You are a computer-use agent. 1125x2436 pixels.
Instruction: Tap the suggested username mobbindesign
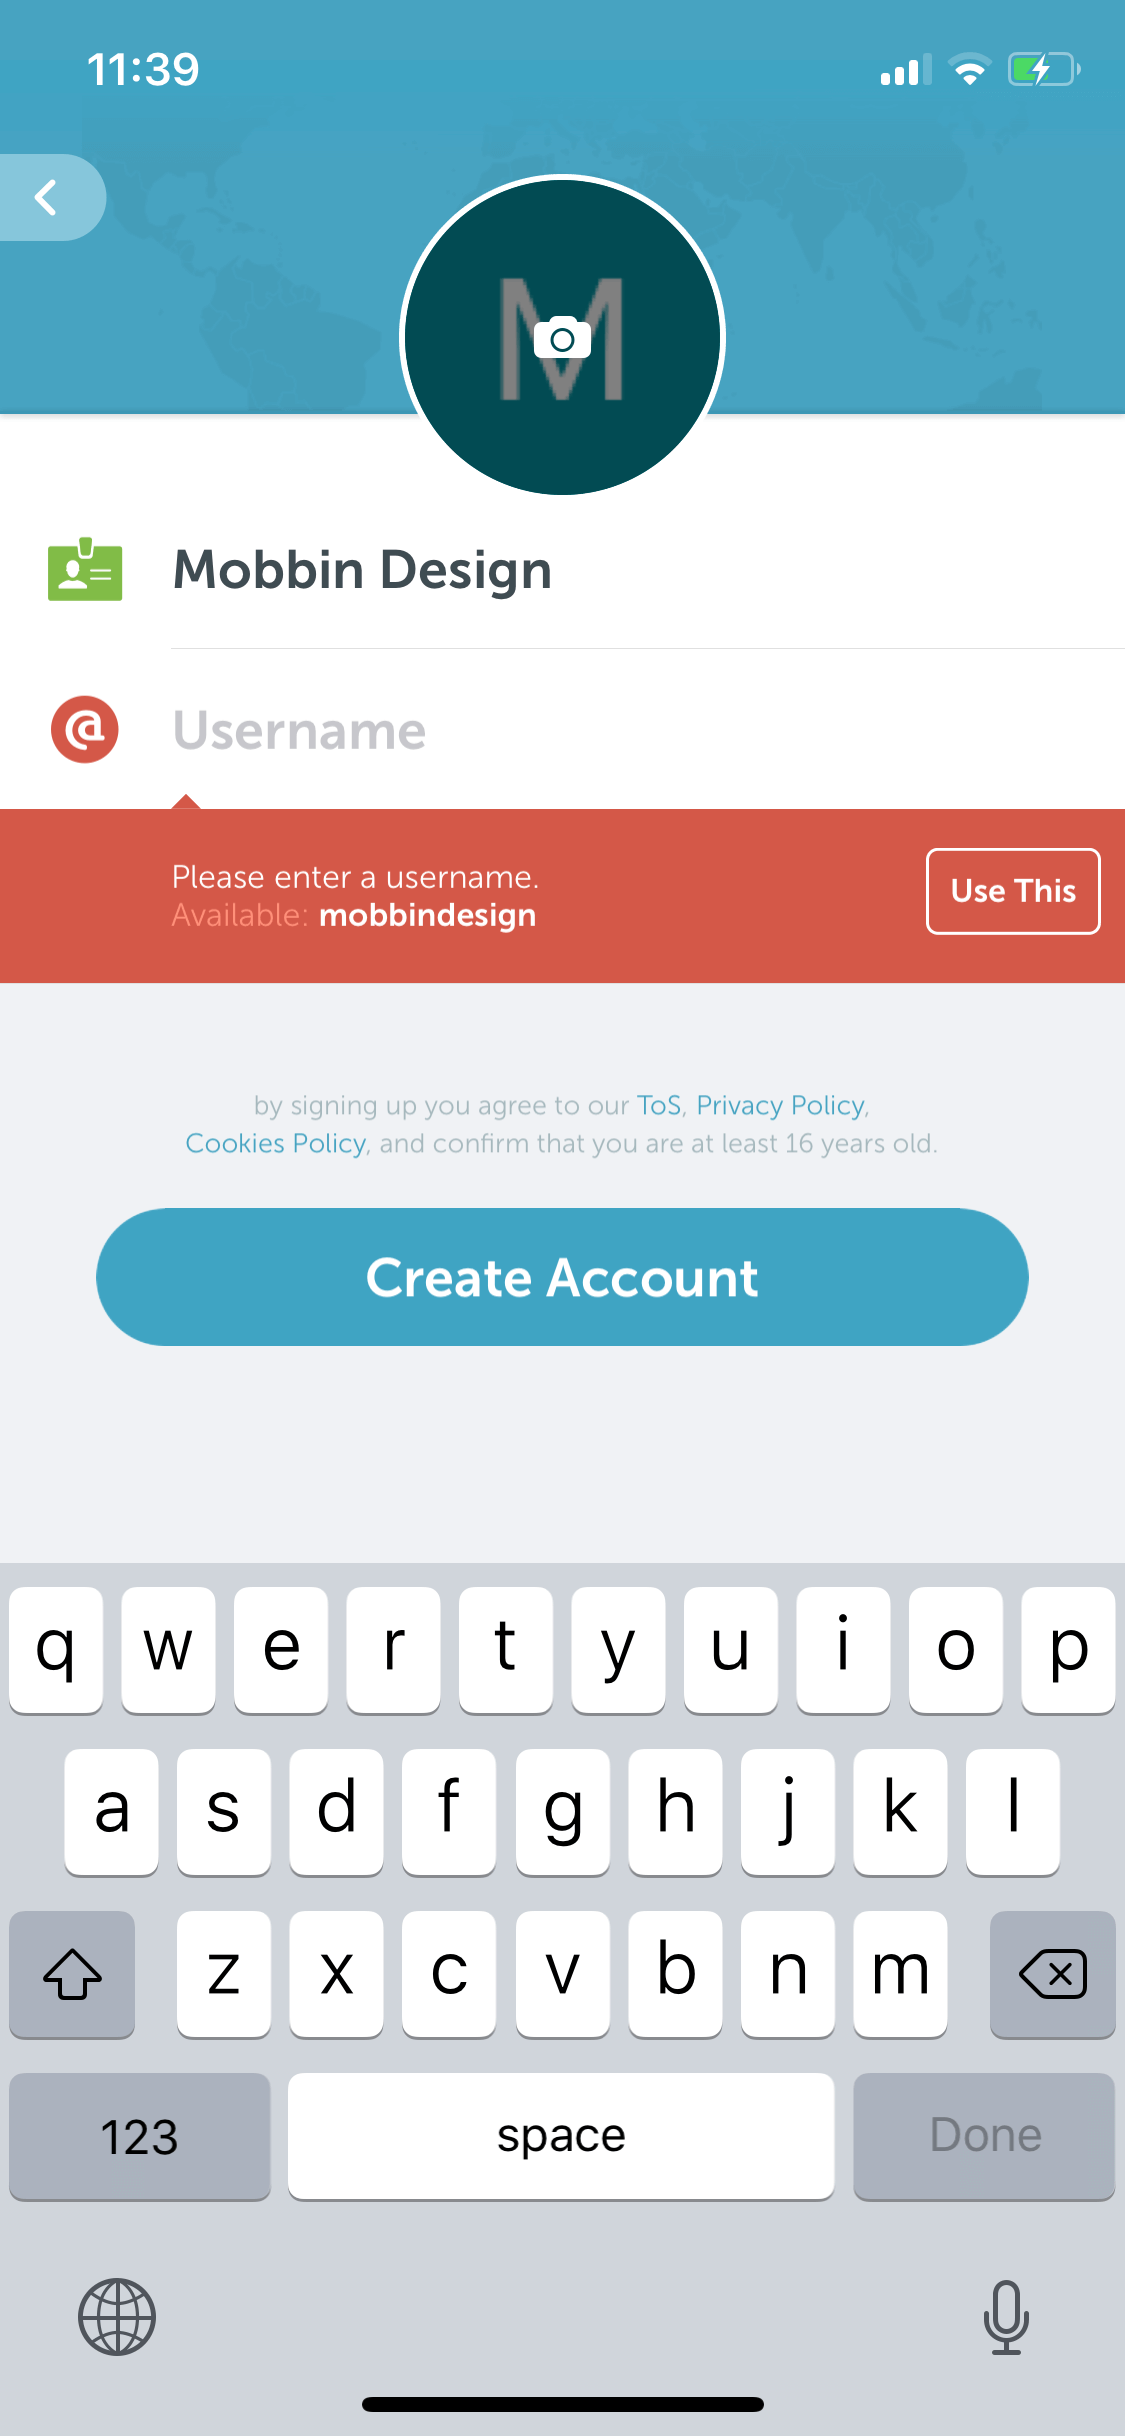tap(427, 915)
